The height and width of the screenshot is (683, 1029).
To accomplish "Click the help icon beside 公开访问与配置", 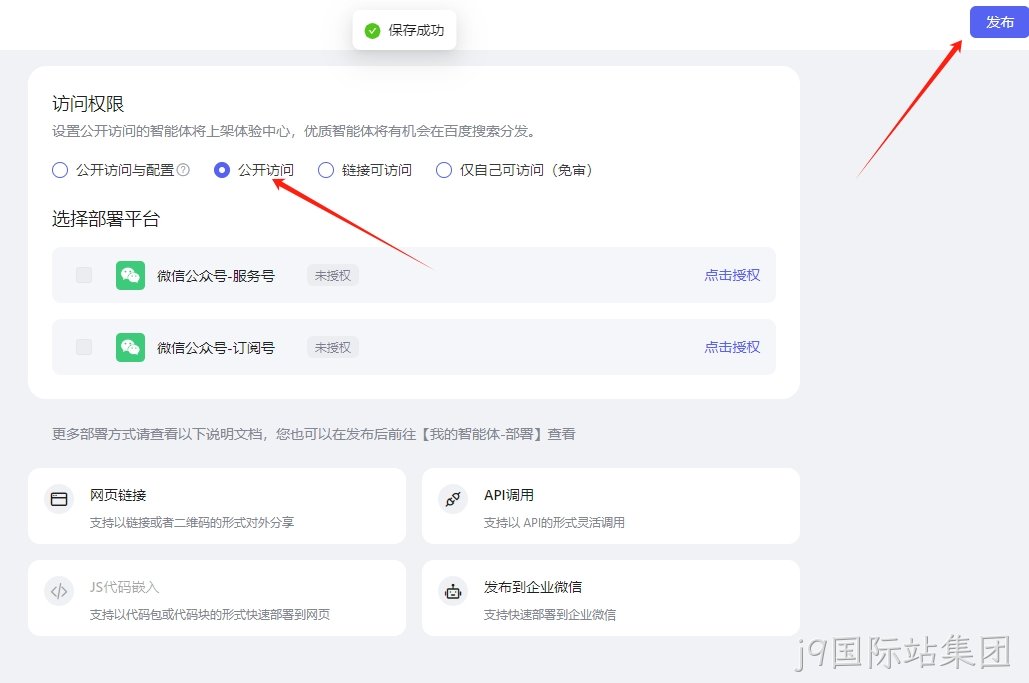I will tap(184, 170).
